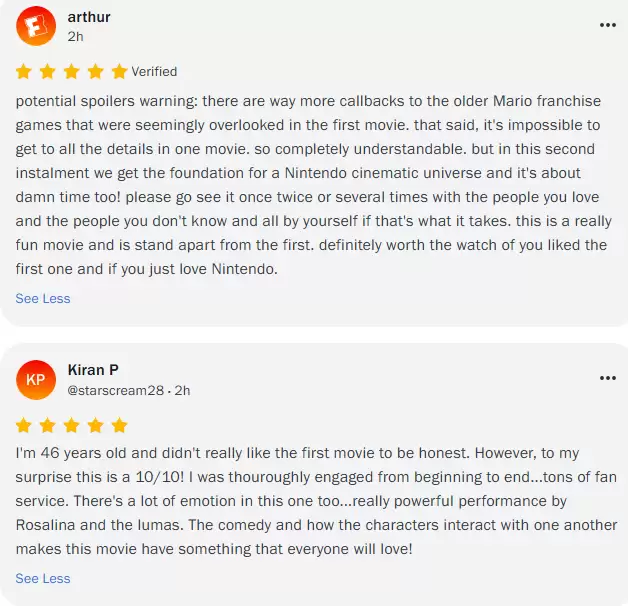Click arthur's review text about Nintendo cinematic universe
Viewport: 628px width, 606px height.
tap(300, 174)
